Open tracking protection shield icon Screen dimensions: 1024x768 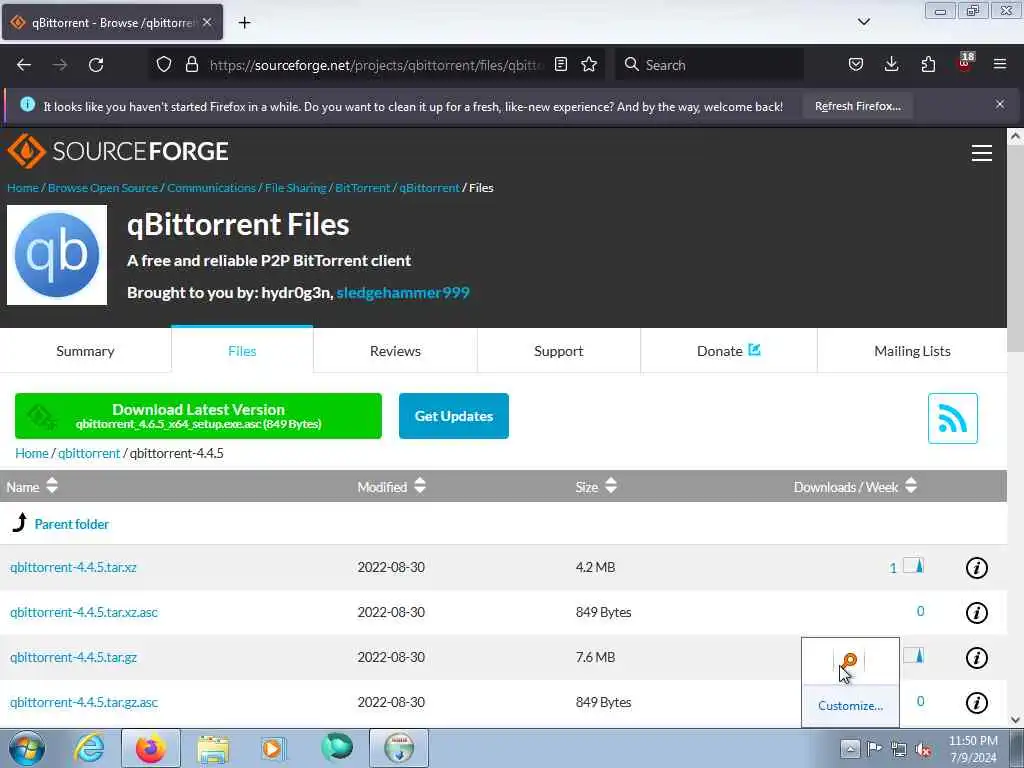coord(164,64)
